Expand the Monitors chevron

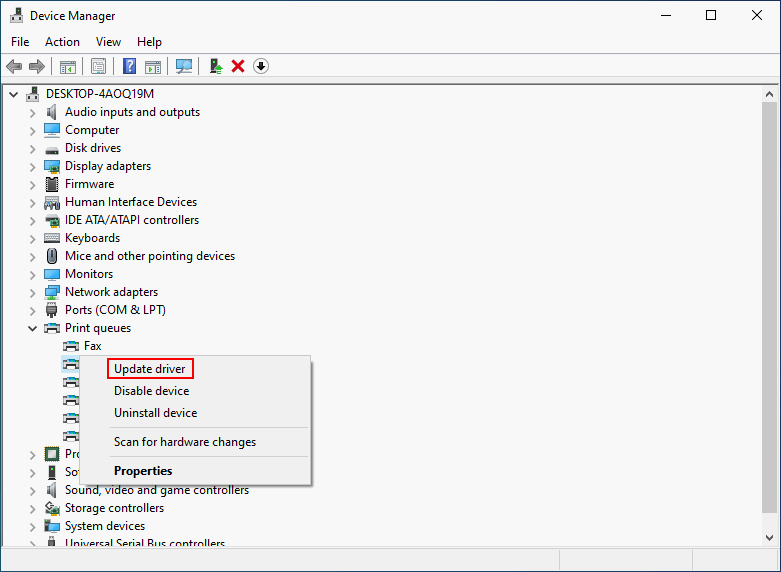click(33, 275)
